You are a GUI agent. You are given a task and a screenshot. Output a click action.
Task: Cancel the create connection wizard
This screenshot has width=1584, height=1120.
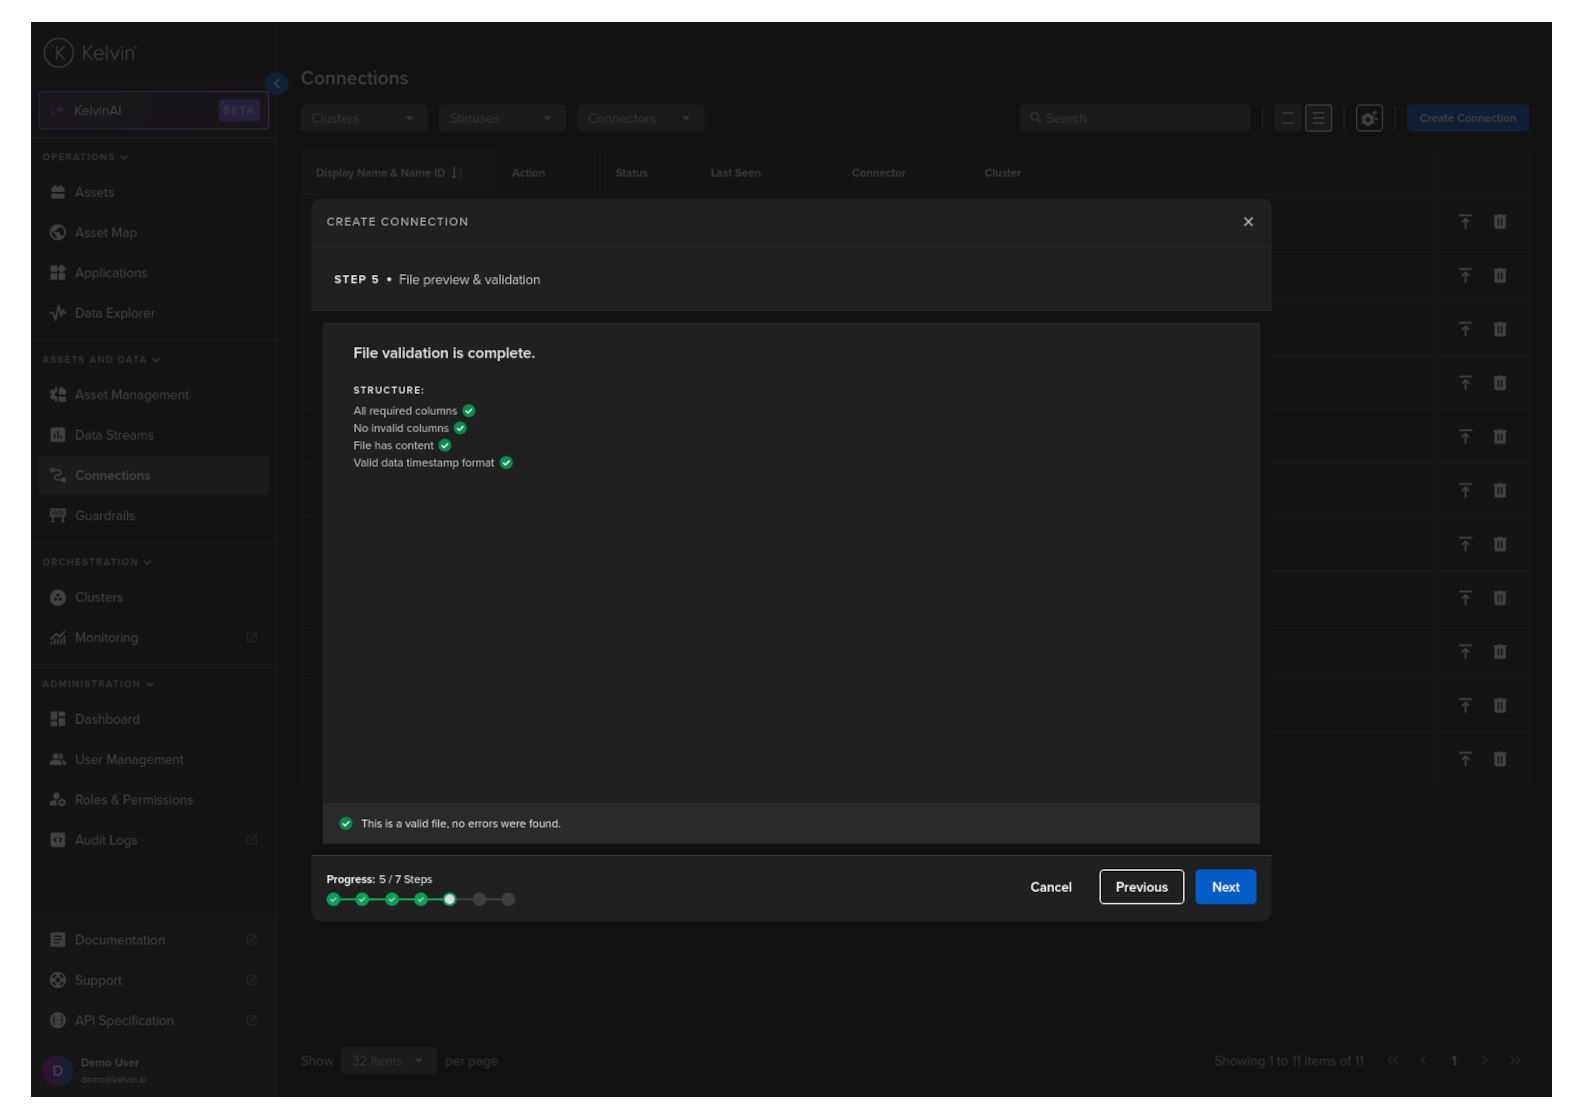(x=1050, y=887)
